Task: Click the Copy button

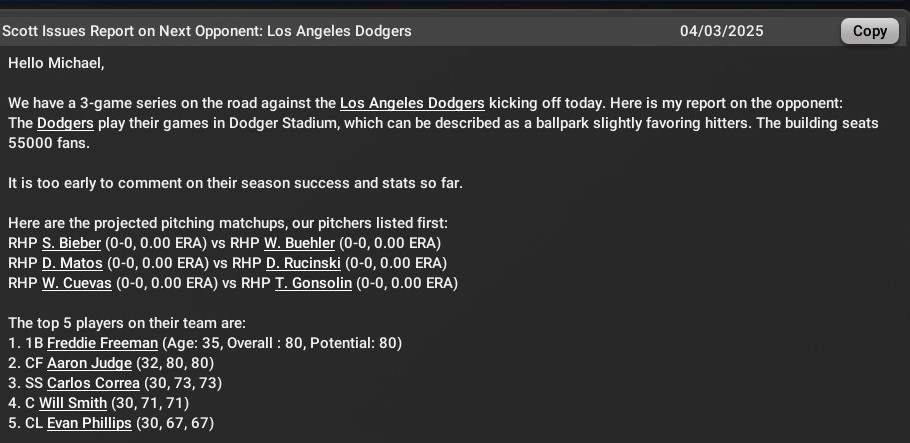Action: point(869,31)
